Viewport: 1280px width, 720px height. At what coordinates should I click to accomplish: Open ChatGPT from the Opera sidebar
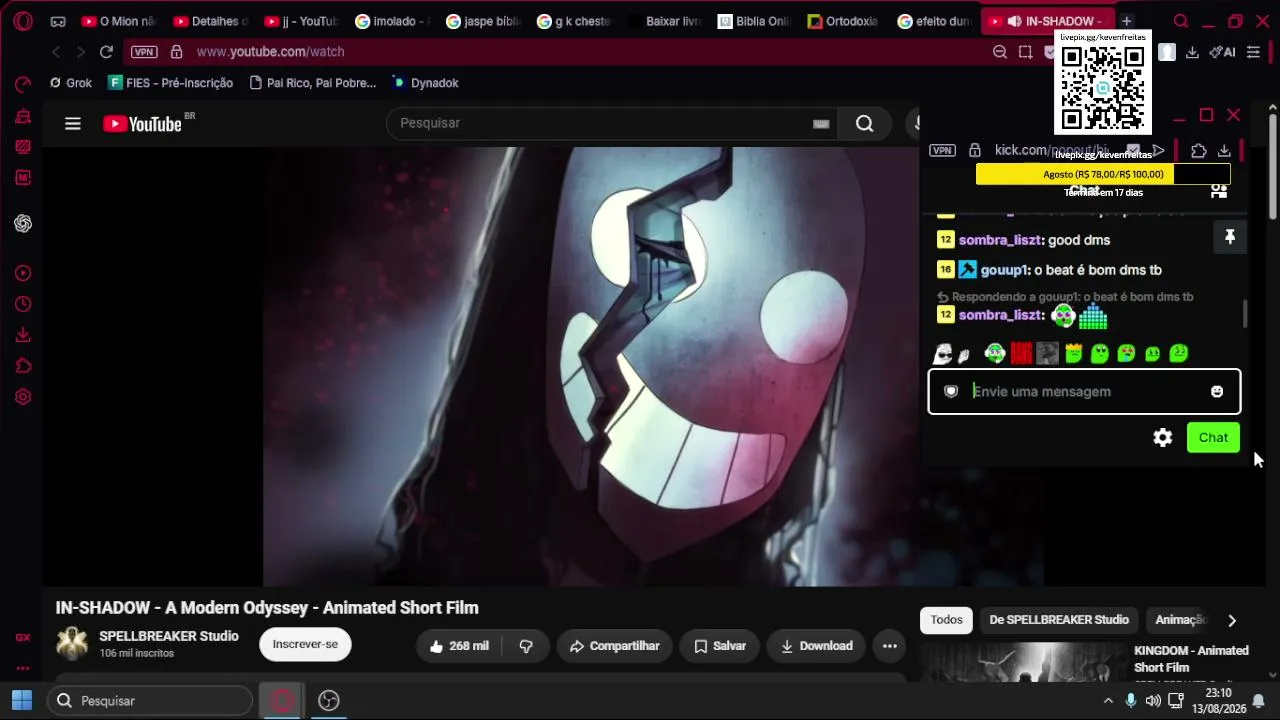tap(23, 223)
